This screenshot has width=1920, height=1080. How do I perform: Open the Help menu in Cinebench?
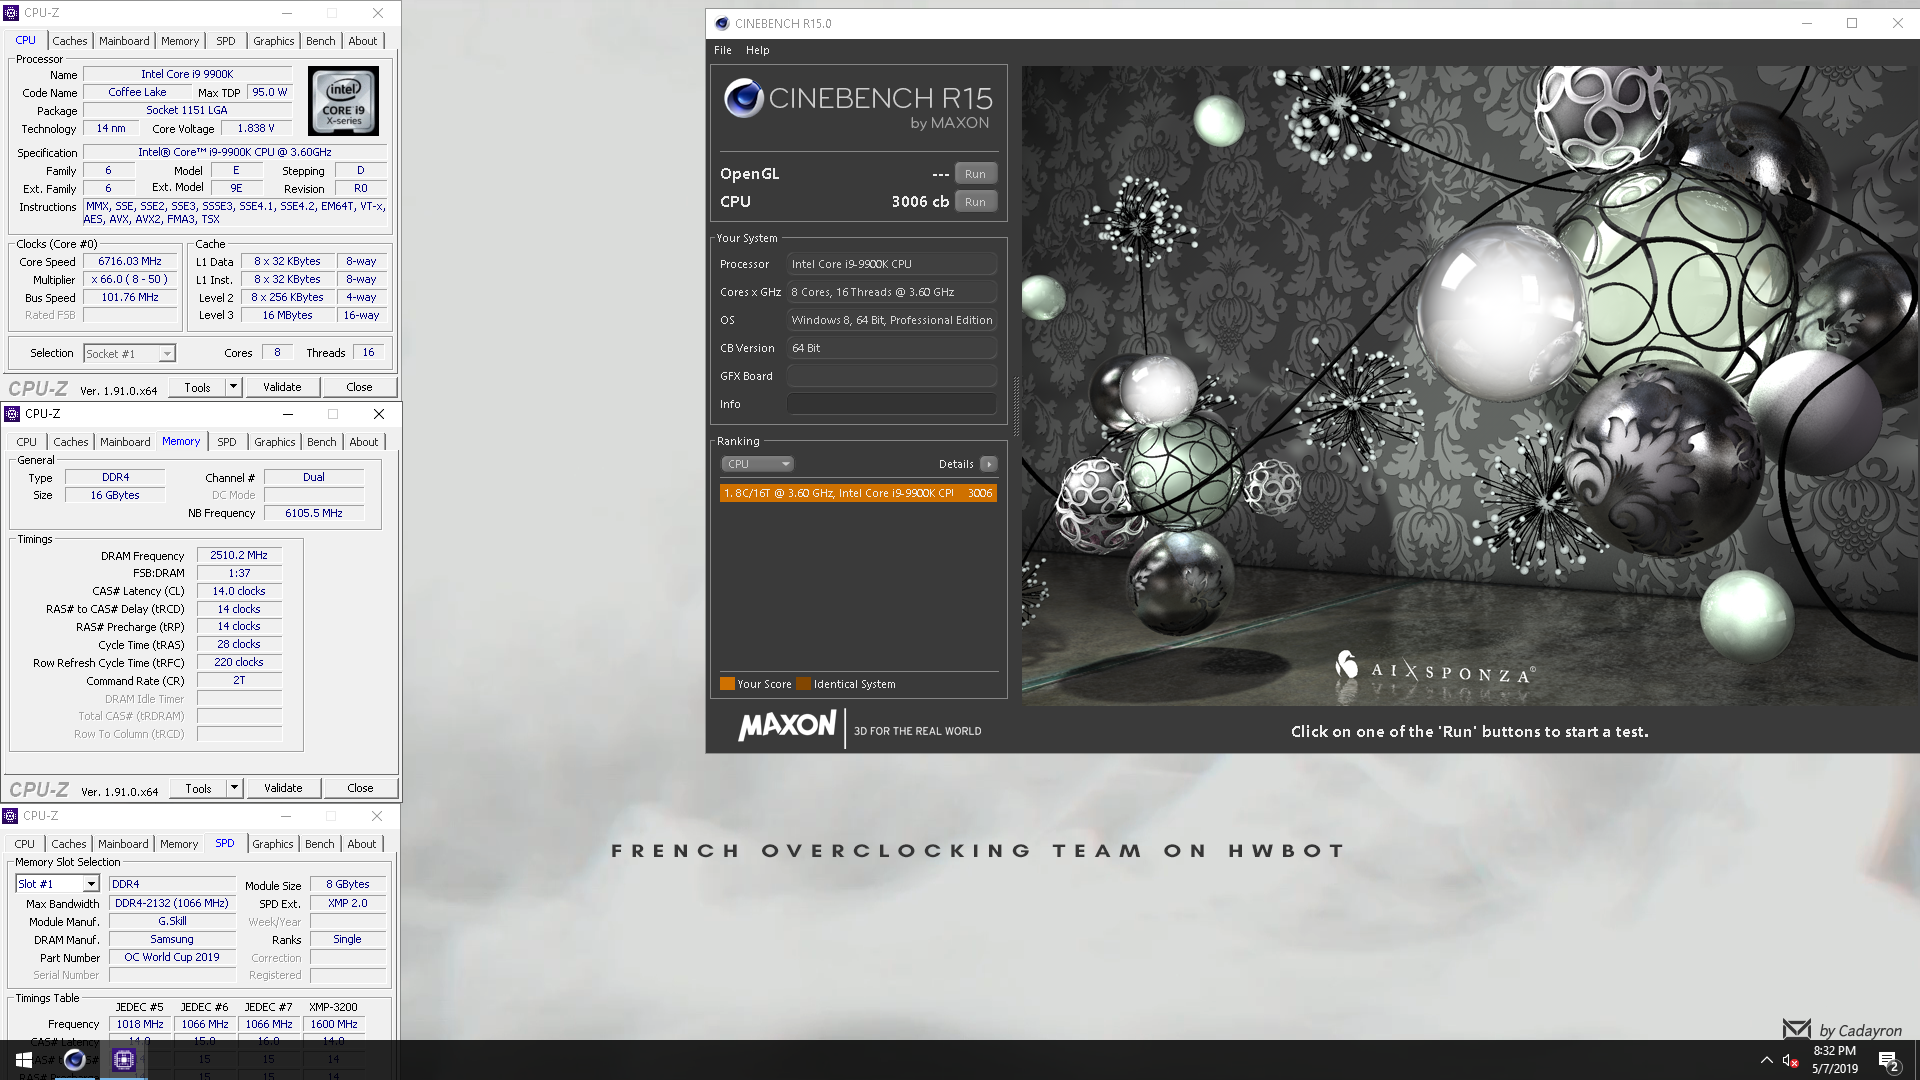[757, 50]
